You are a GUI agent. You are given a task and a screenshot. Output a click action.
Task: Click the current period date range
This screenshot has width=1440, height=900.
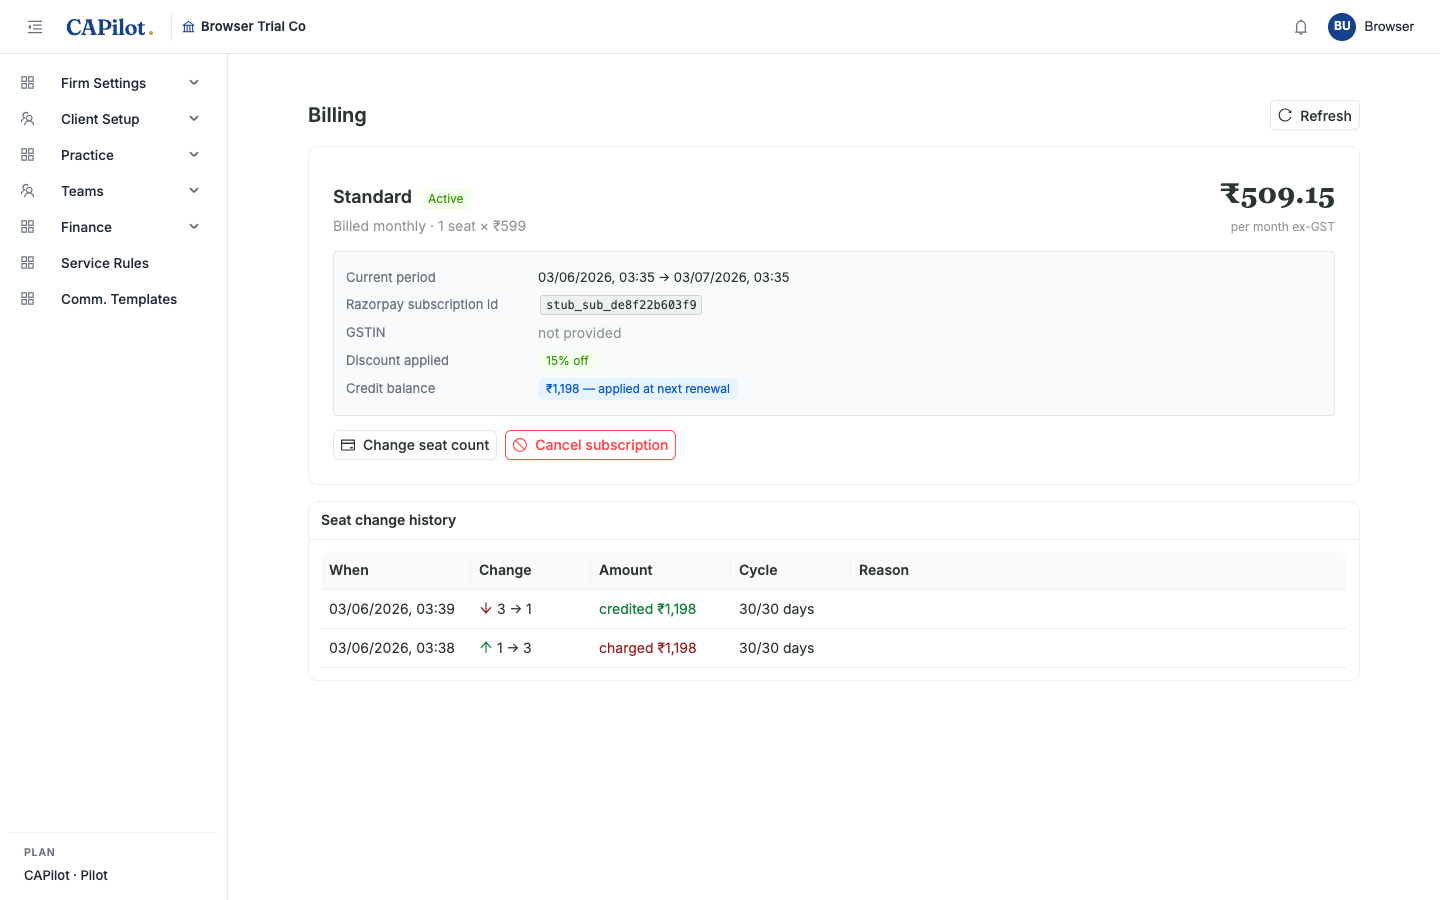(664, 277)
